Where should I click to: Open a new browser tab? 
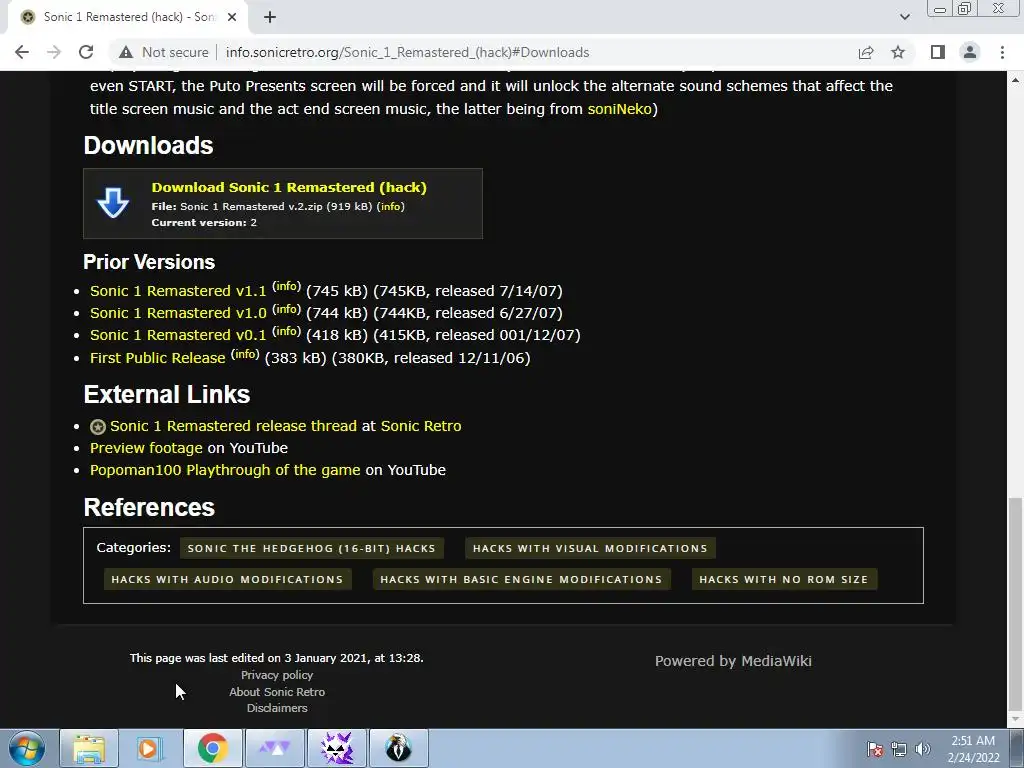(x=270, y=17)
